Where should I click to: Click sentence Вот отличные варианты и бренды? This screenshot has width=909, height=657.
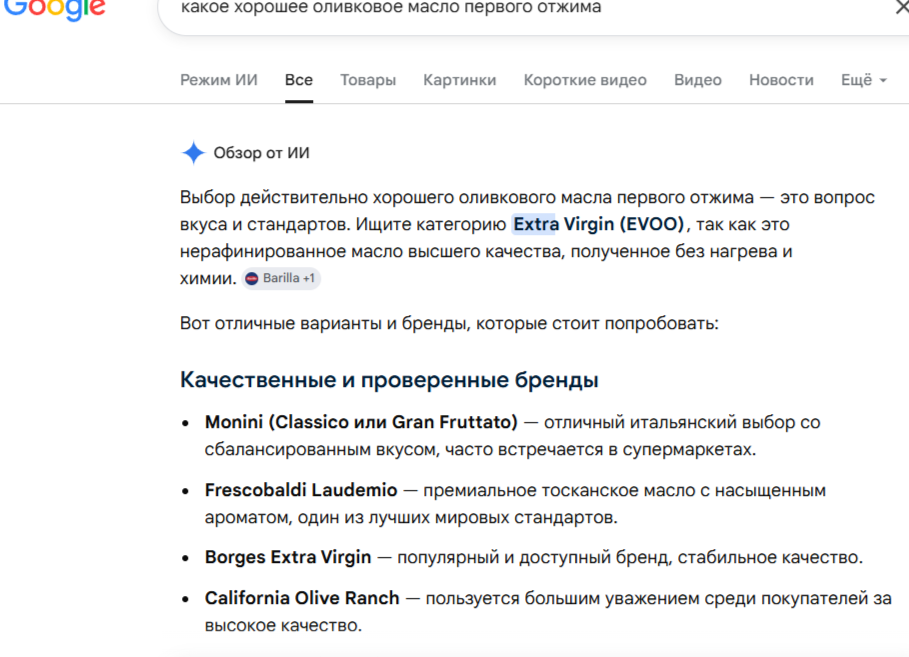449,323
